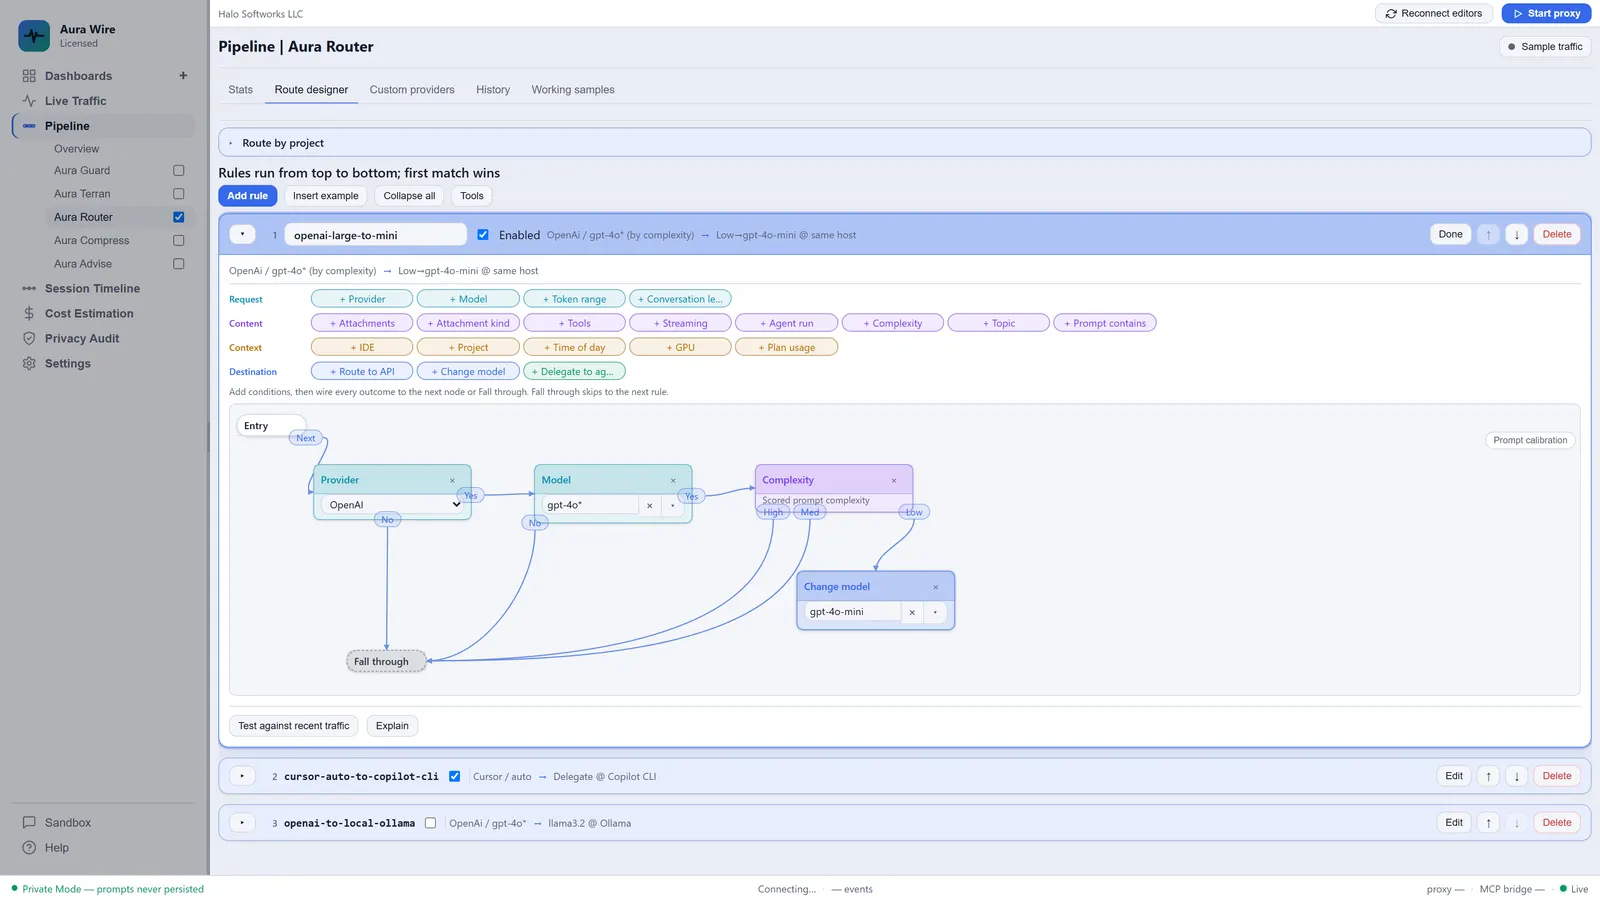Image resolution: width=1600 pixels, height=900 pixels.
Task: Remove the Complexity node with its x
Action: [894, 481]
